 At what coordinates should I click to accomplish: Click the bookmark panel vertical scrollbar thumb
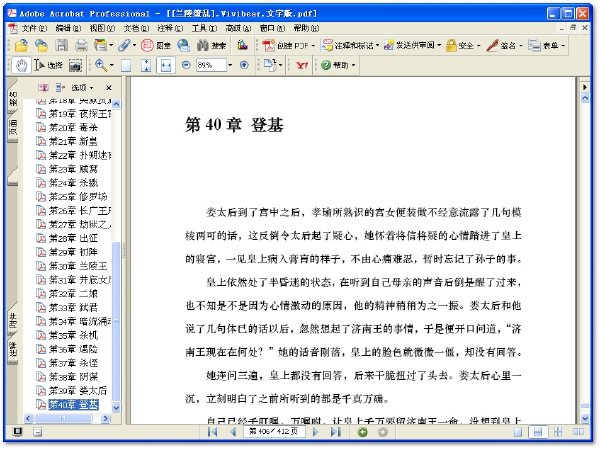(116, 322)
